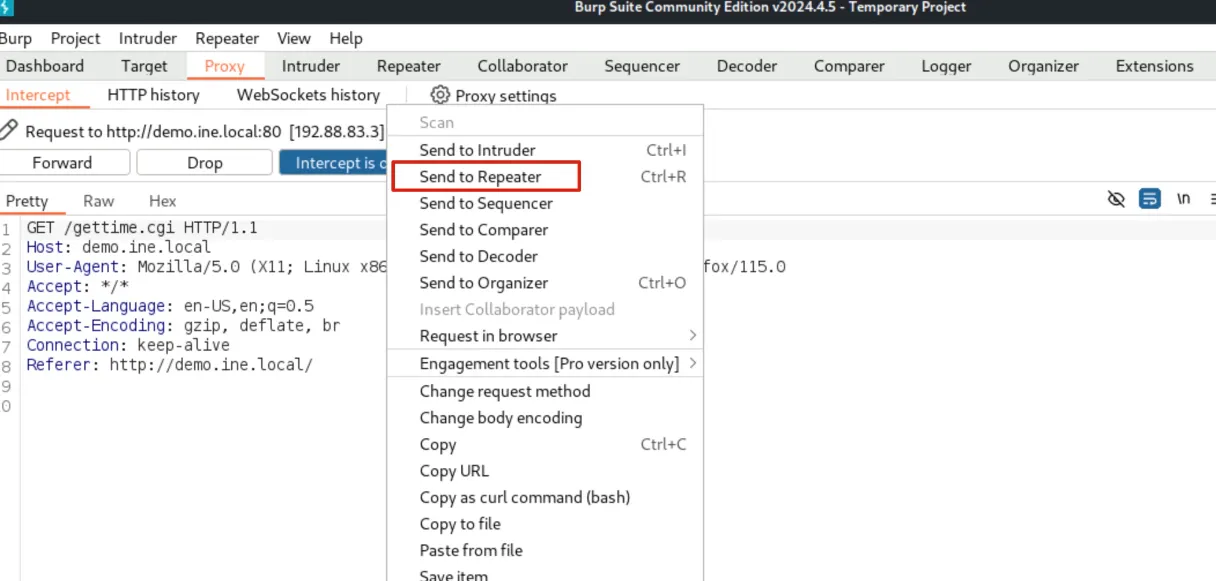The width and height of the screenshot is (1216, 581).
Task: Open the Logger tab
Action: pos(946,66)
